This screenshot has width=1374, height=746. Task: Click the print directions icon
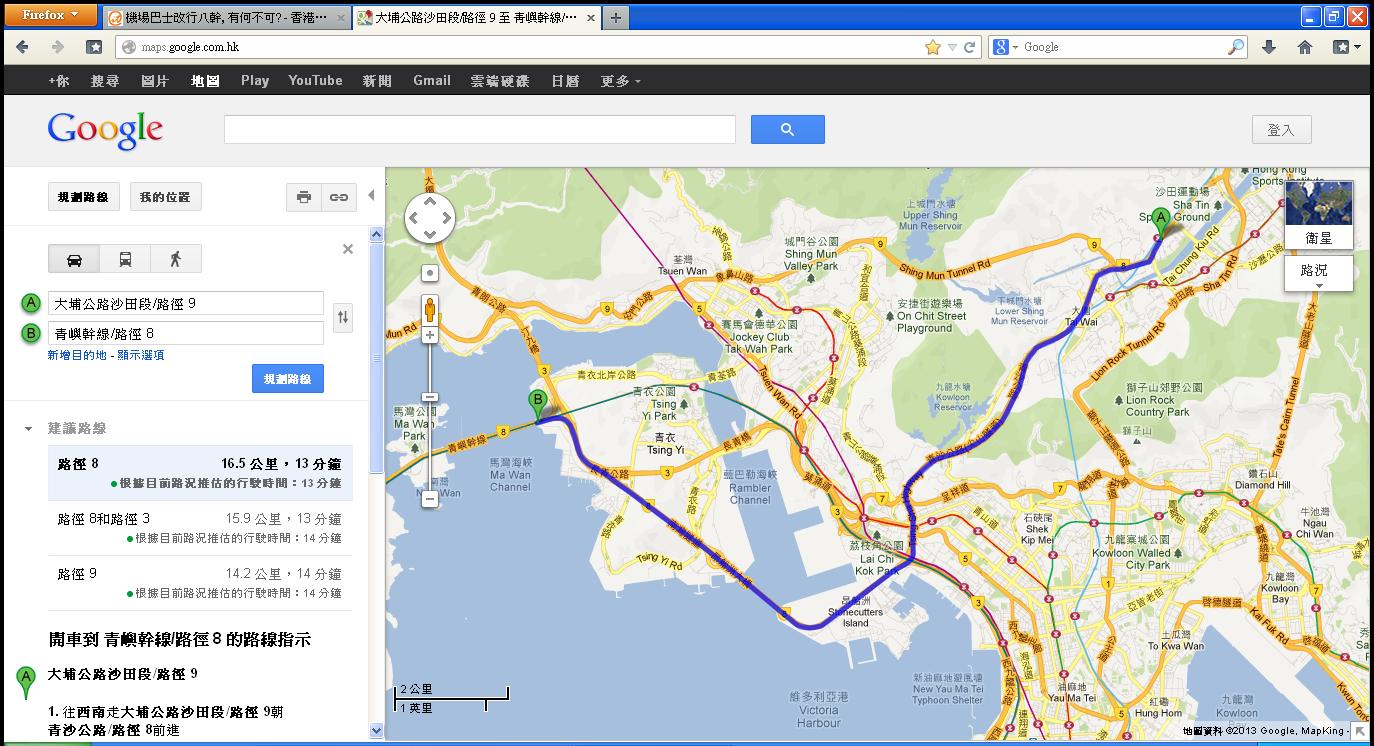click(304, 197)
